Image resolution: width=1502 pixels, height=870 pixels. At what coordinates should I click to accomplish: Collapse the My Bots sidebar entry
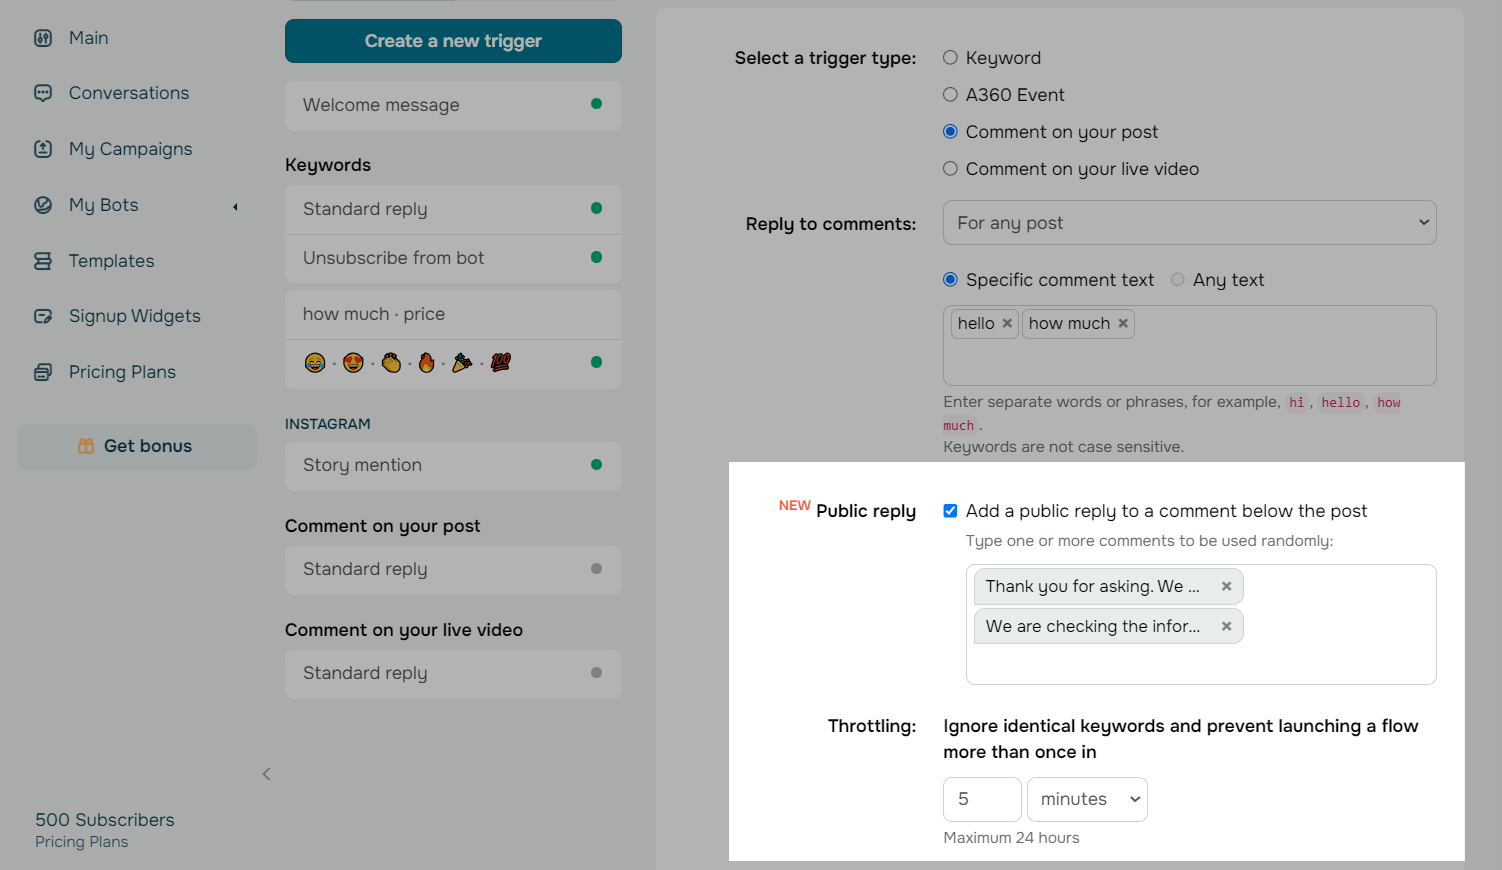pos(235,206)
